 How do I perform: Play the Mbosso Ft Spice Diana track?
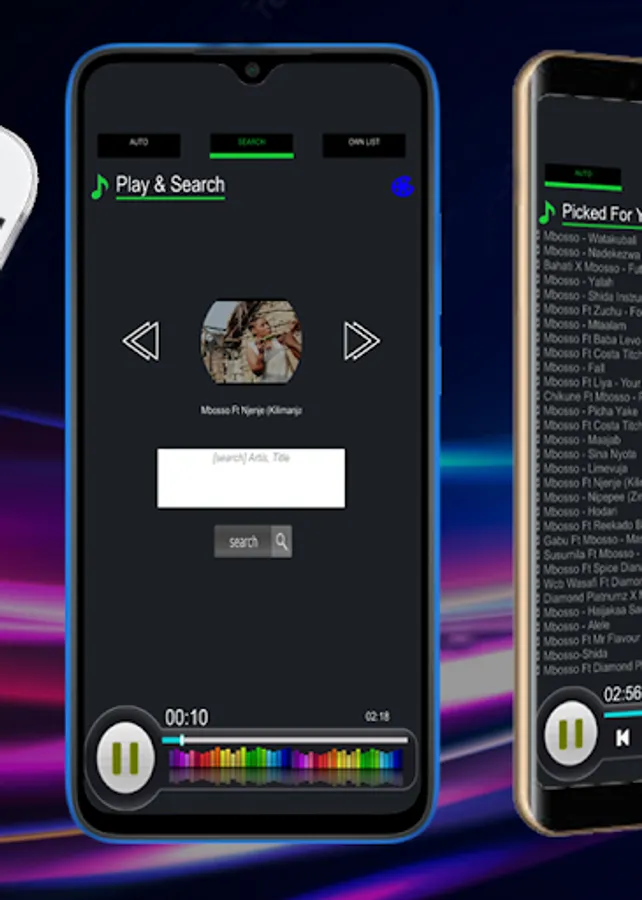[592, 569]
